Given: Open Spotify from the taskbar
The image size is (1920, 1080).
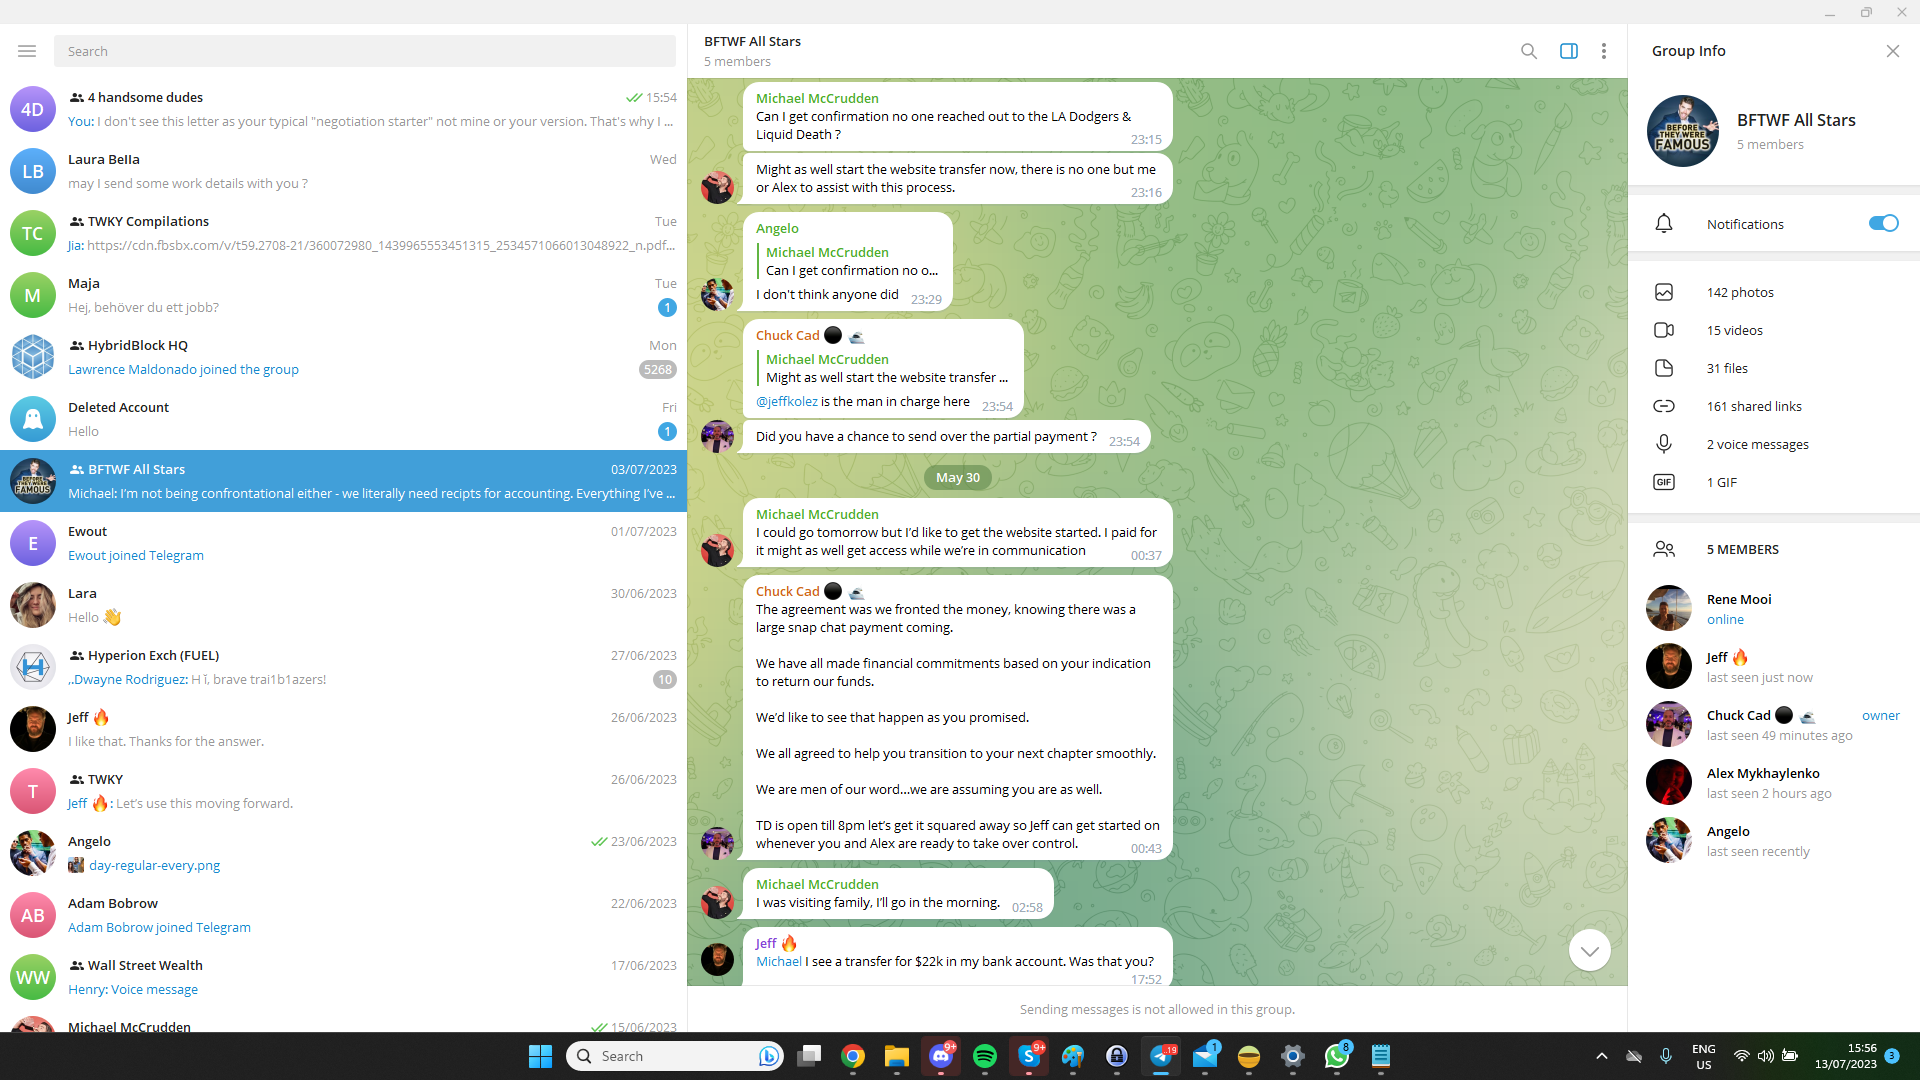Looking at the screenshot, I should pyautogui.click(x=984, y=1056).
